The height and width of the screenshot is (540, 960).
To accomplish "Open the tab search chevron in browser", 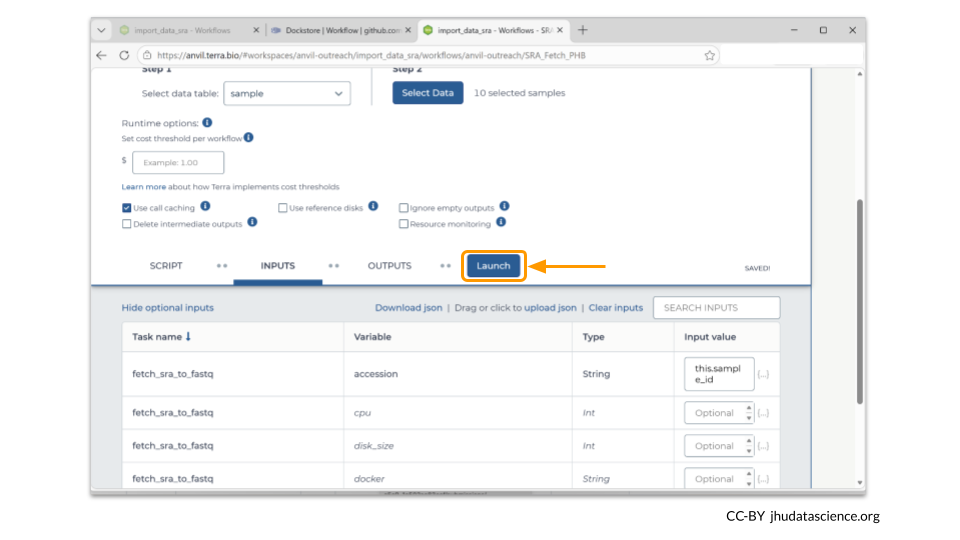I will coord(102,30).
